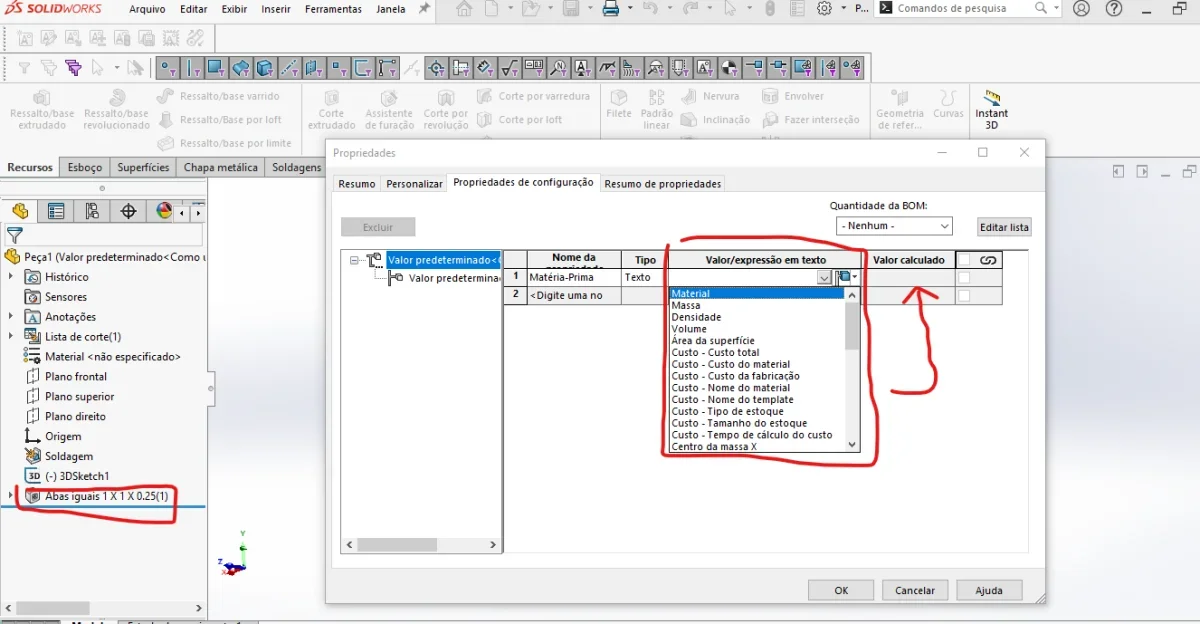
Task: Expand the Lista de corte(1) node
Action: [x=11, y=337]
